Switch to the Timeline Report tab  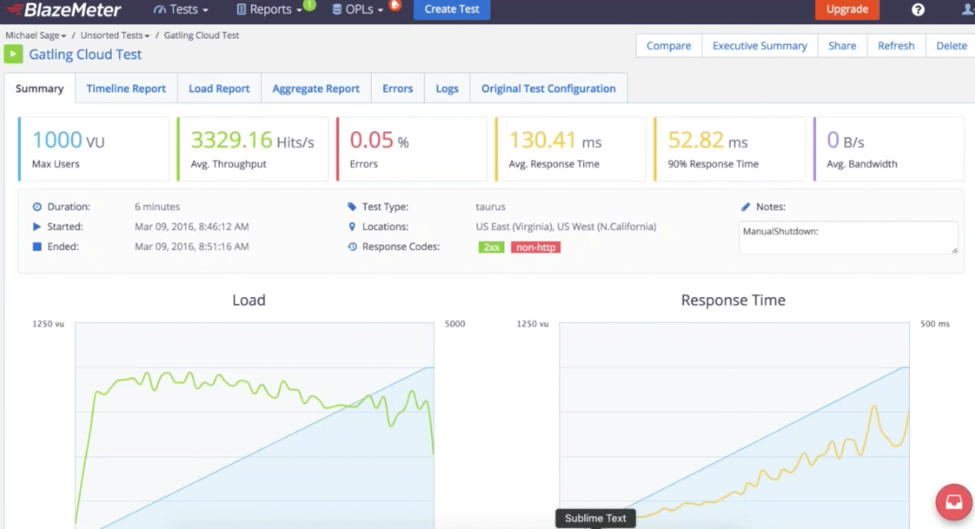click(x=126, y=88)
